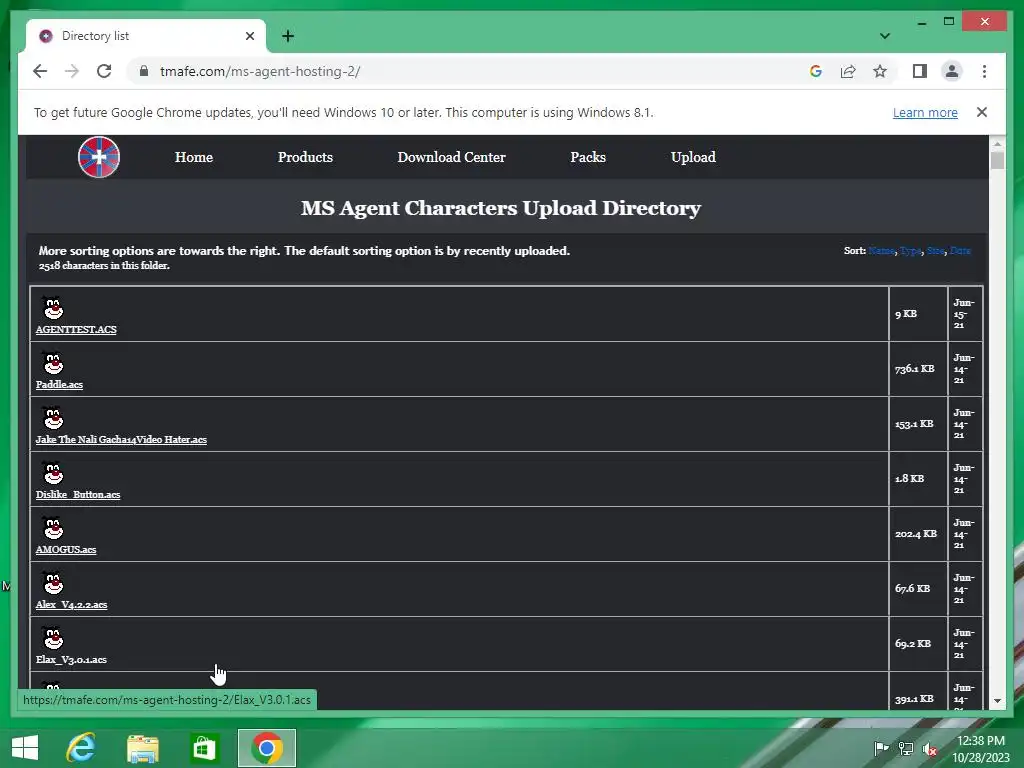Viewport: 1024px width, 768px height.
Task: Click the muted volume tray icon
Action: [x=930, y=749]
